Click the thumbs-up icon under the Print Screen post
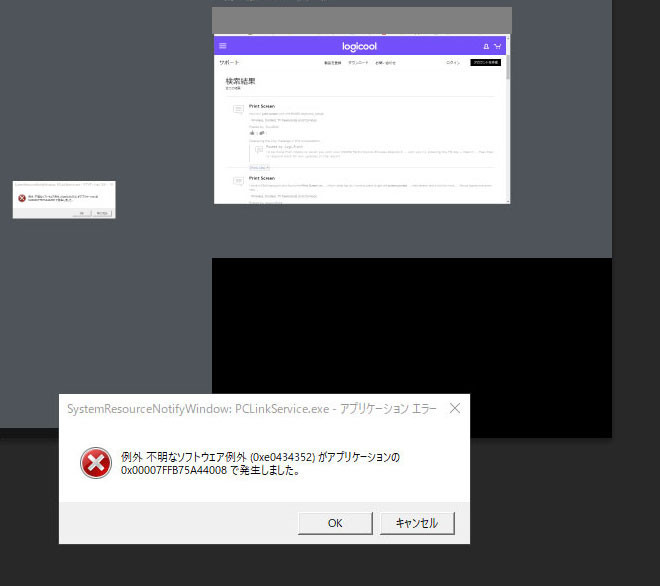Viewport: 660px width, 586px height. [252, 133]
